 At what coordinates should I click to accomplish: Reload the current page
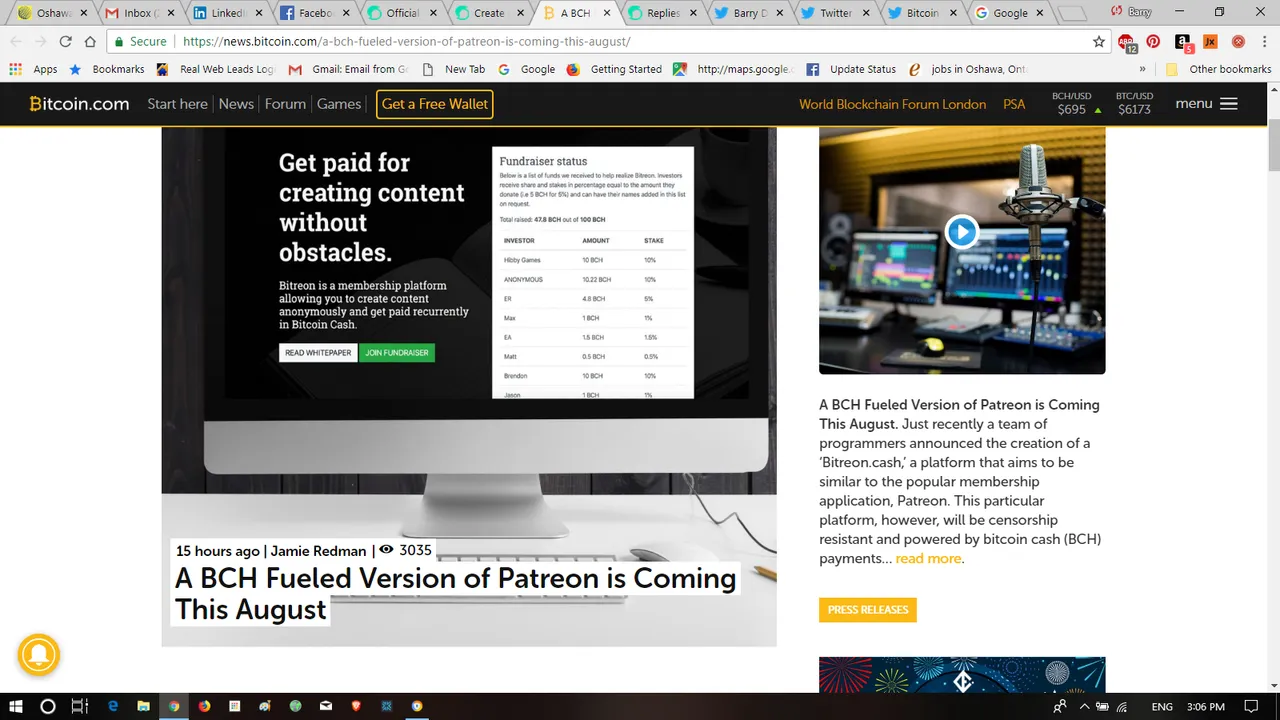point(66,42)
